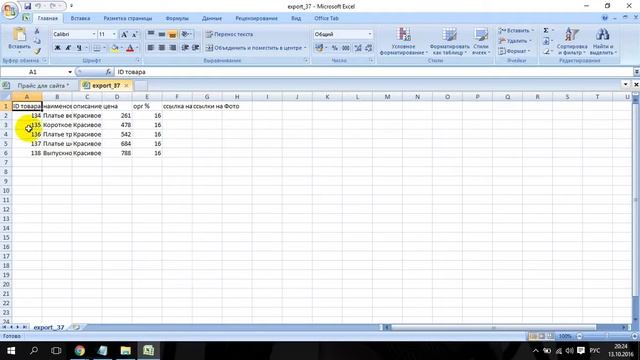This screenshot has height=360, width=640.
Task: Select the Format Painter brush
Action: pos(37,51)
